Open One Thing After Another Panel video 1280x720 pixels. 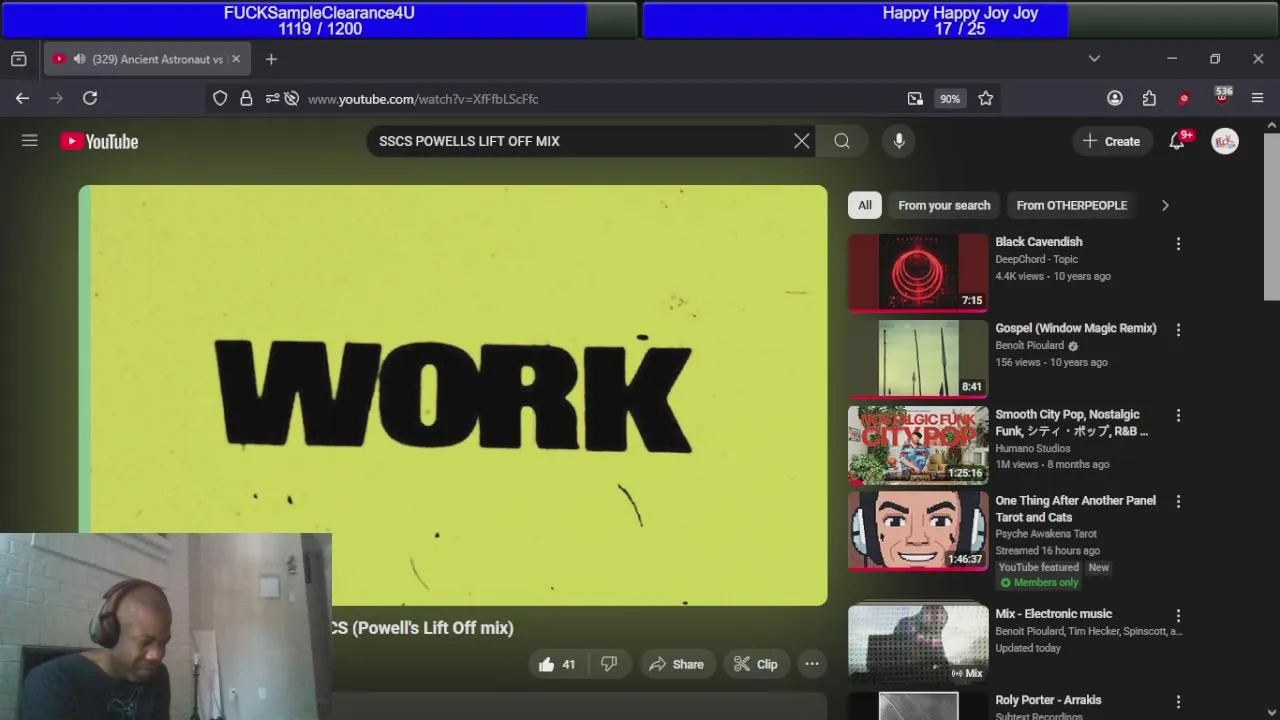(x=918, y=531)
